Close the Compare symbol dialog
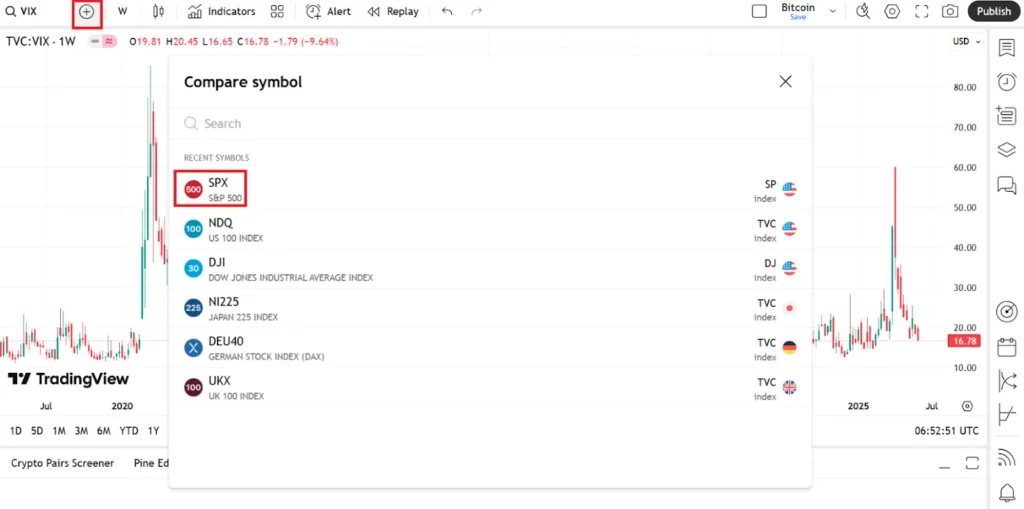Image resolution: width=1024 pixels, height=509 pixels. 785,81
